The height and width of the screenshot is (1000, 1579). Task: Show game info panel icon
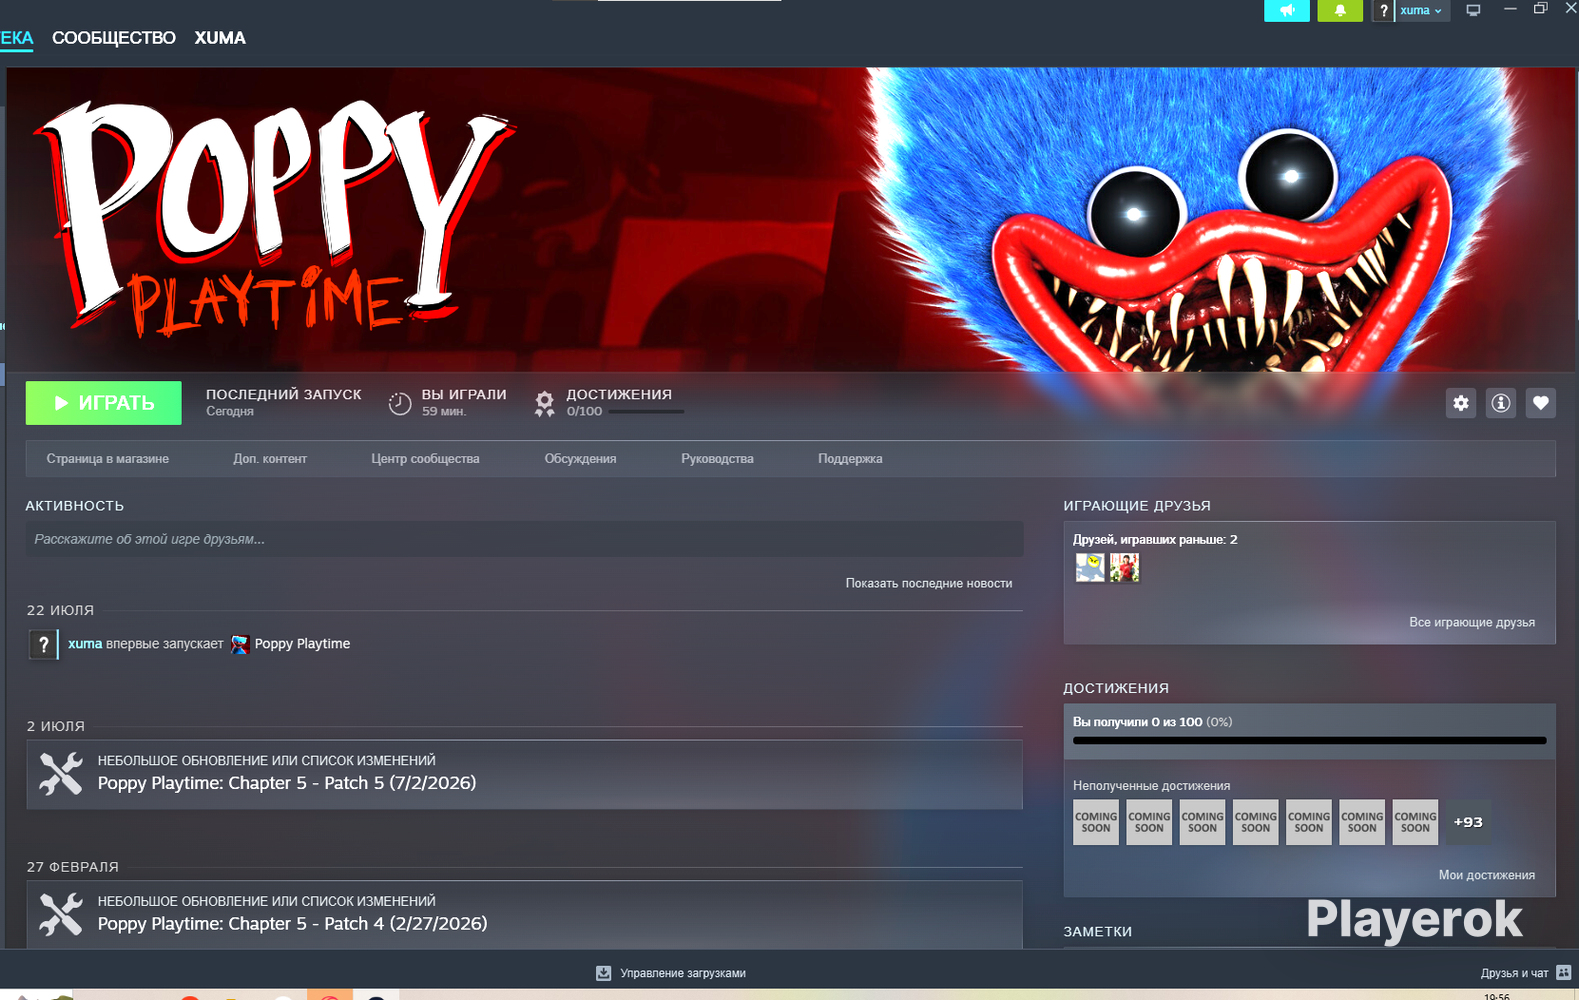pyautogui.click(x=1501, y=403)
